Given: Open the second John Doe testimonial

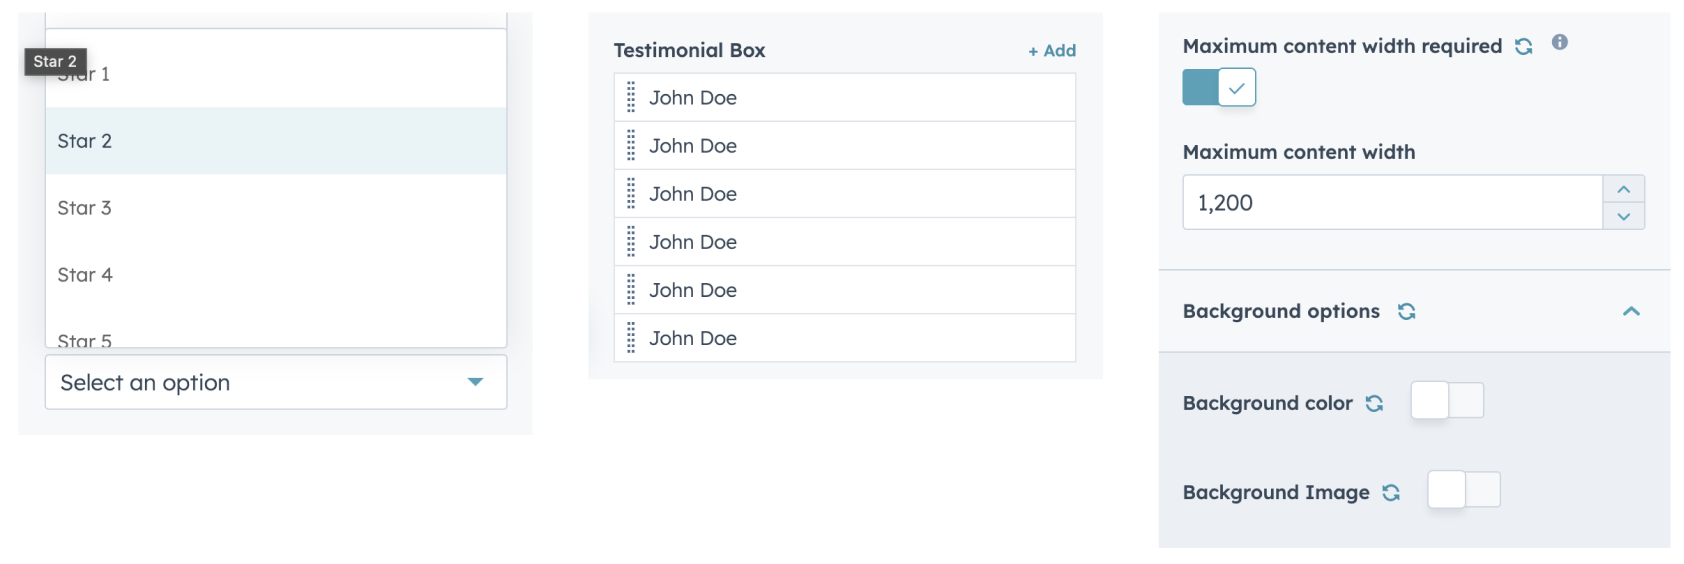Looking at the screenshot, I should click(693, 146).
